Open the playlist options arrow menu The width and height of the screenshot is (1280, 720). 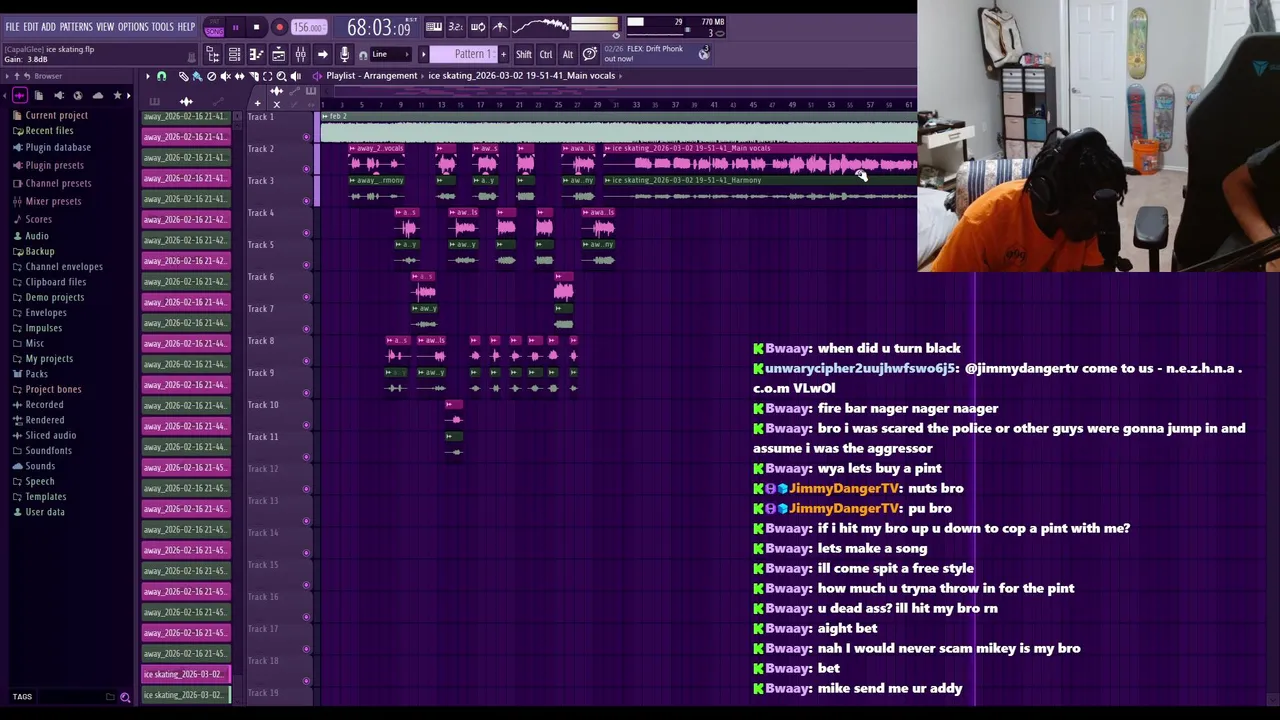coord(148,76)
